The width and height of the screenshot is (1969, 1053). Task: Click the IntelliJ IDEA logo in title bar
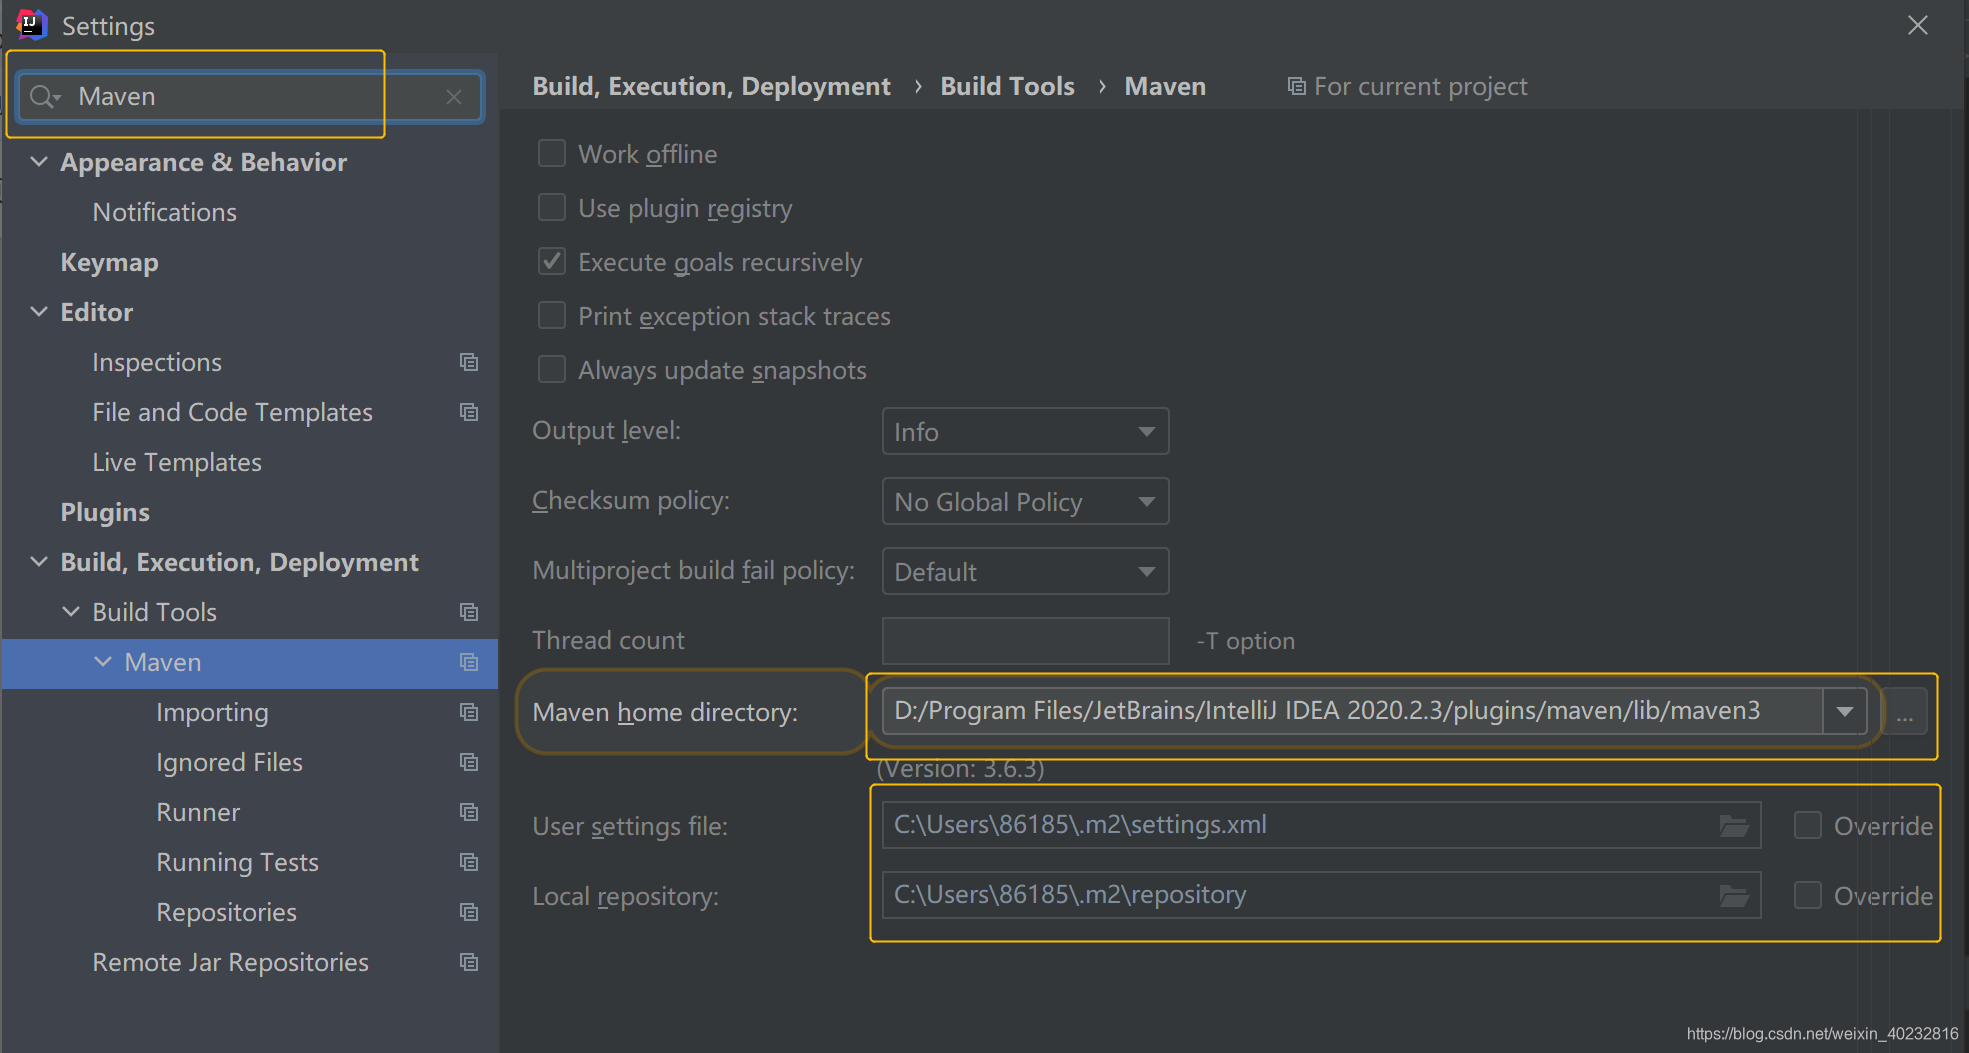pyautogui.click(x=32, y=24)
